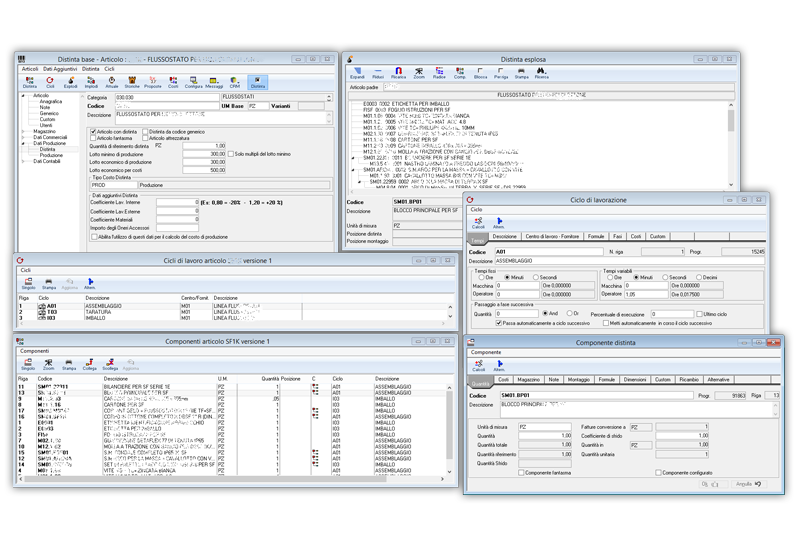Image resolution: width=800 pixels, height=542 pixels.
Task: Click the Operatore 1,05 field in Tempi variabili
Action: tap(646, 294)
